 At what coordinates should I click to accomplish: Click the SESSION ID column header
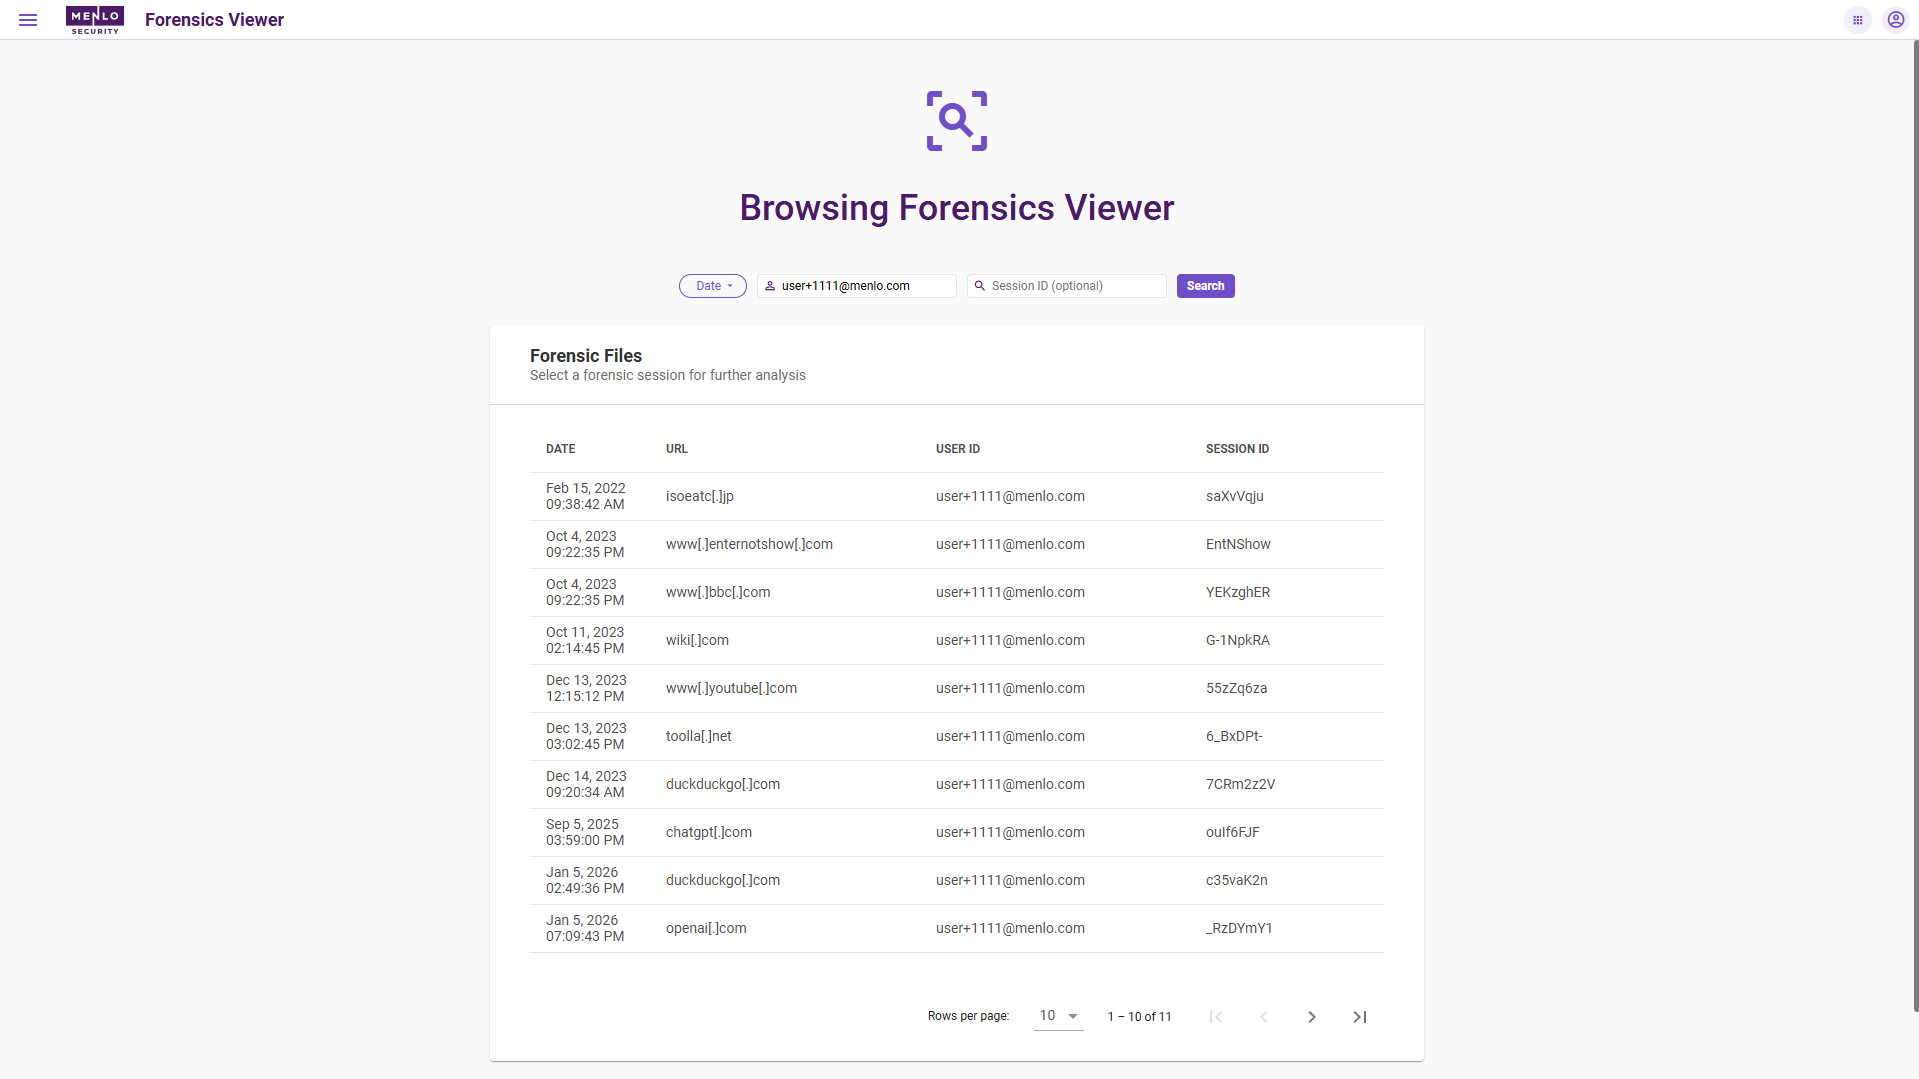click(1238, 449)
